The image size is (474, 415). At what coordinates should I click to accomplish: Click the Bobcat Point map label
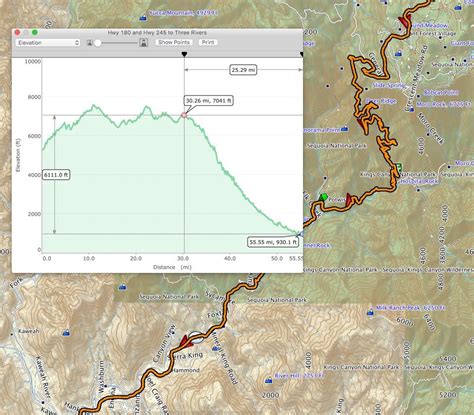[441, 92]
